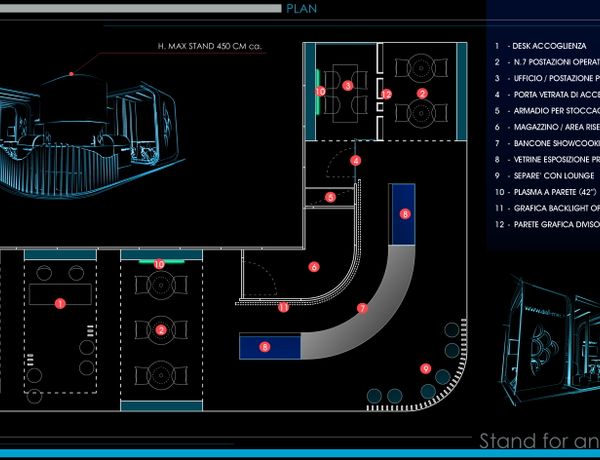Click legend entry 7 'BANCONE SHOWCOOKING'
The image size is (600, 460).
click(x=546, y=143)
